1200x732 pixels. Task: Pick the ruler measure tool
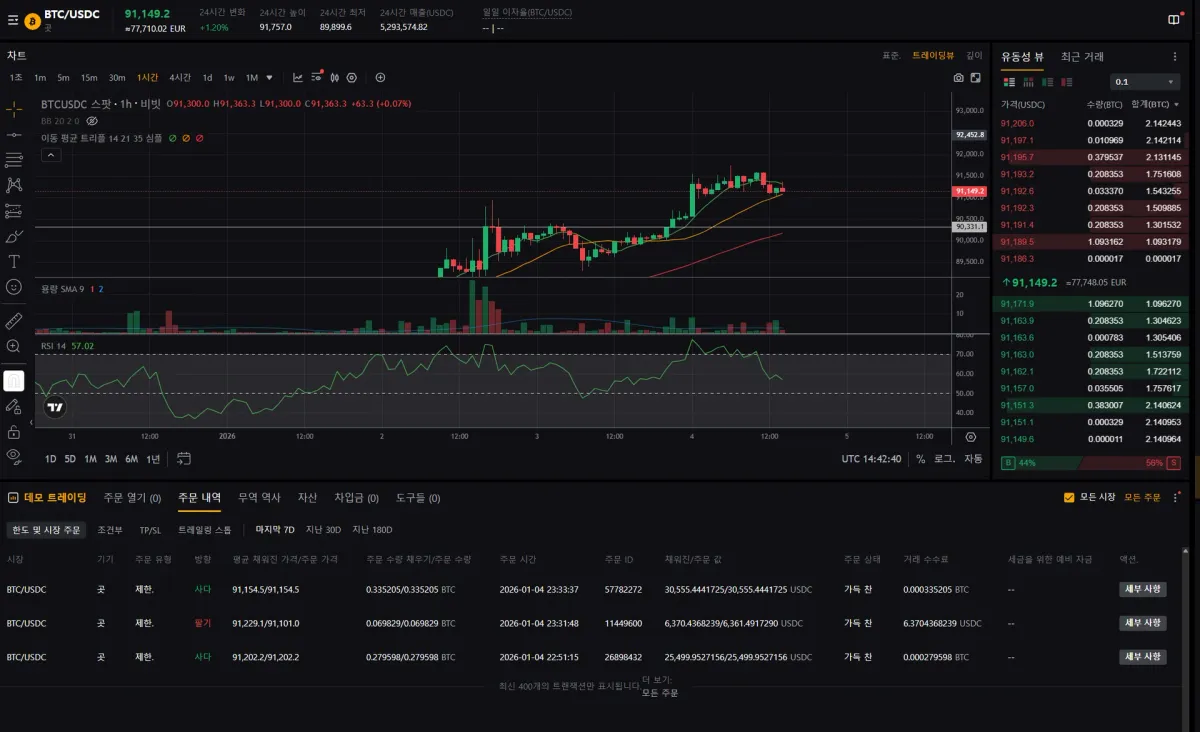(x=14, y=321)
